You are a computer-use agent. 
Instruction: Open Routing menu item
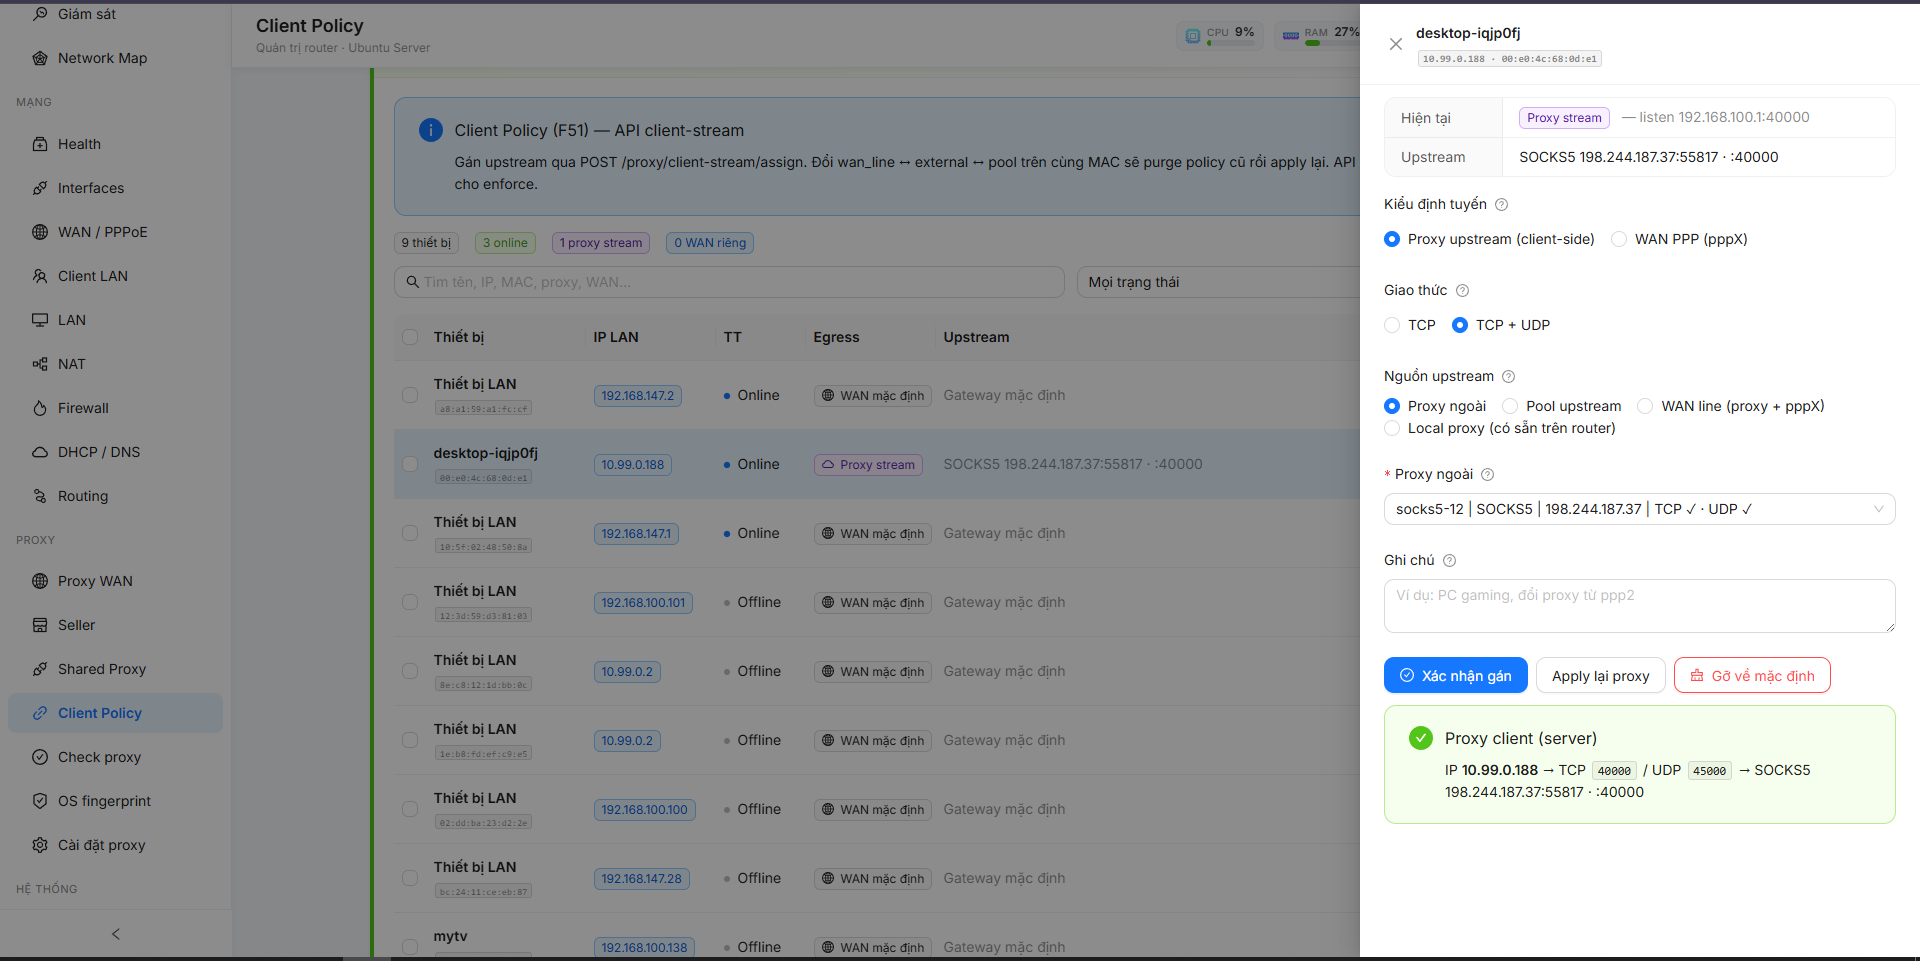point(115,496)
